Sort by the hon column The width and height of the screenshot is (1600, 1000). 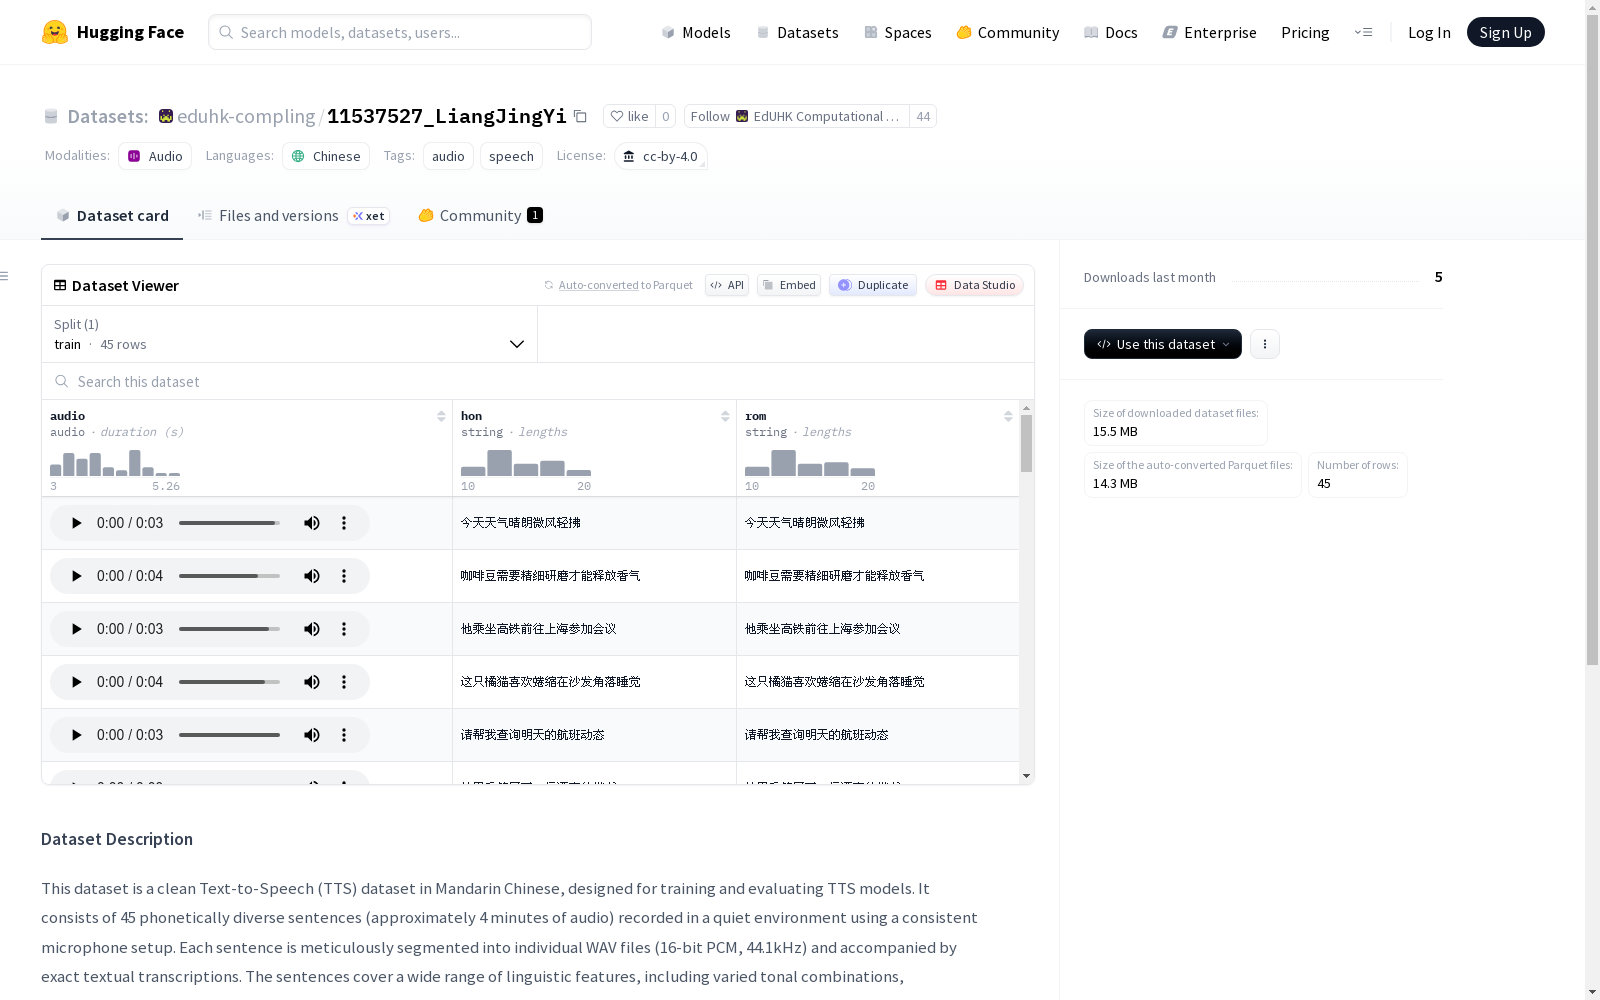725,416
